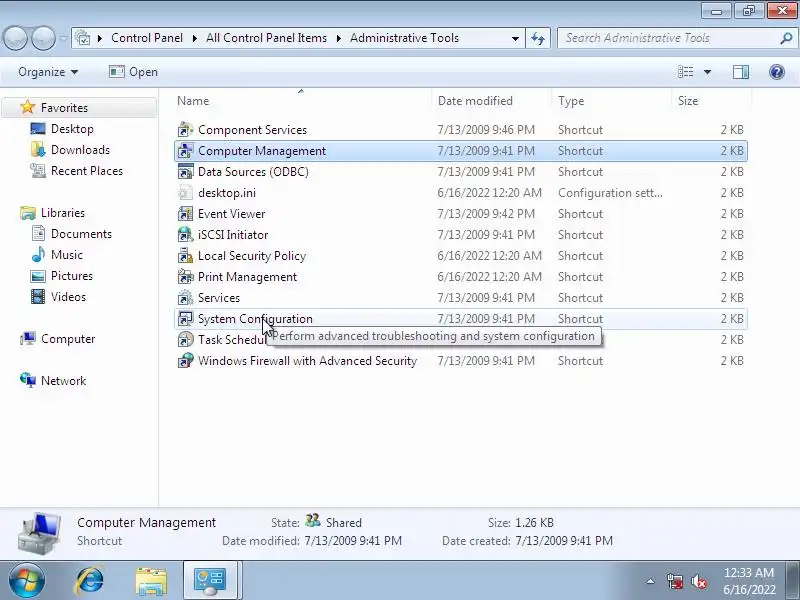The height and width of the screenshot is (600, 800).
Task: Click Administrative Tools breadcrumb
Action: [x=404, y=38]
